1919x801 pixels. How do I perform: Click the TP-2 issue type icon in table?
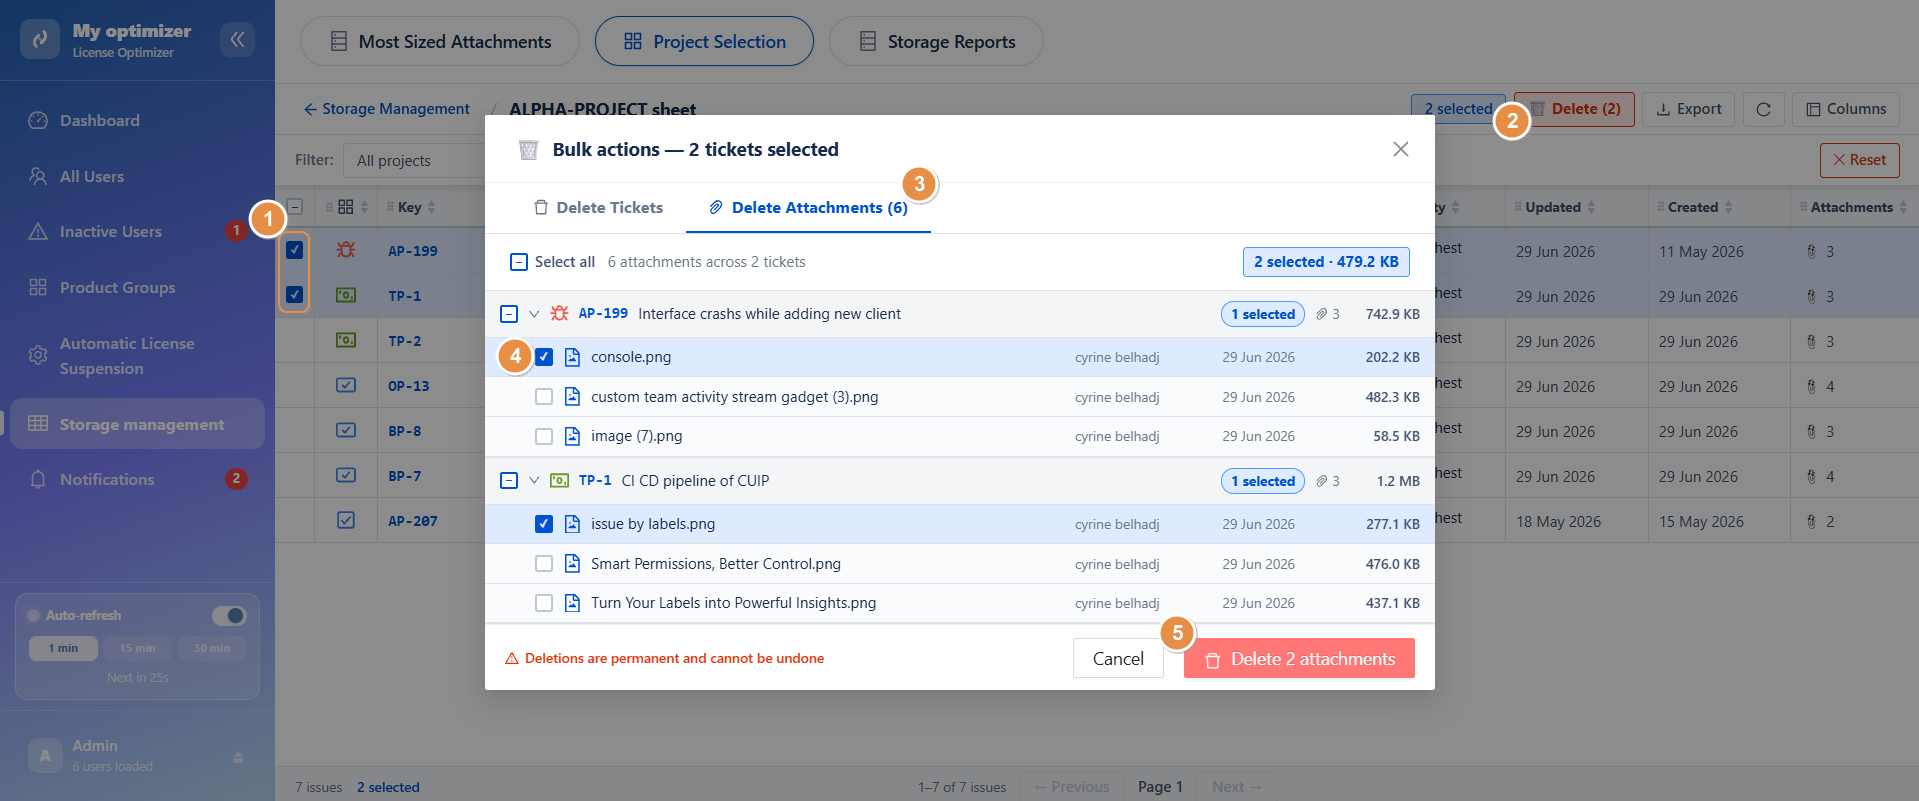click(x=345, y=340)
